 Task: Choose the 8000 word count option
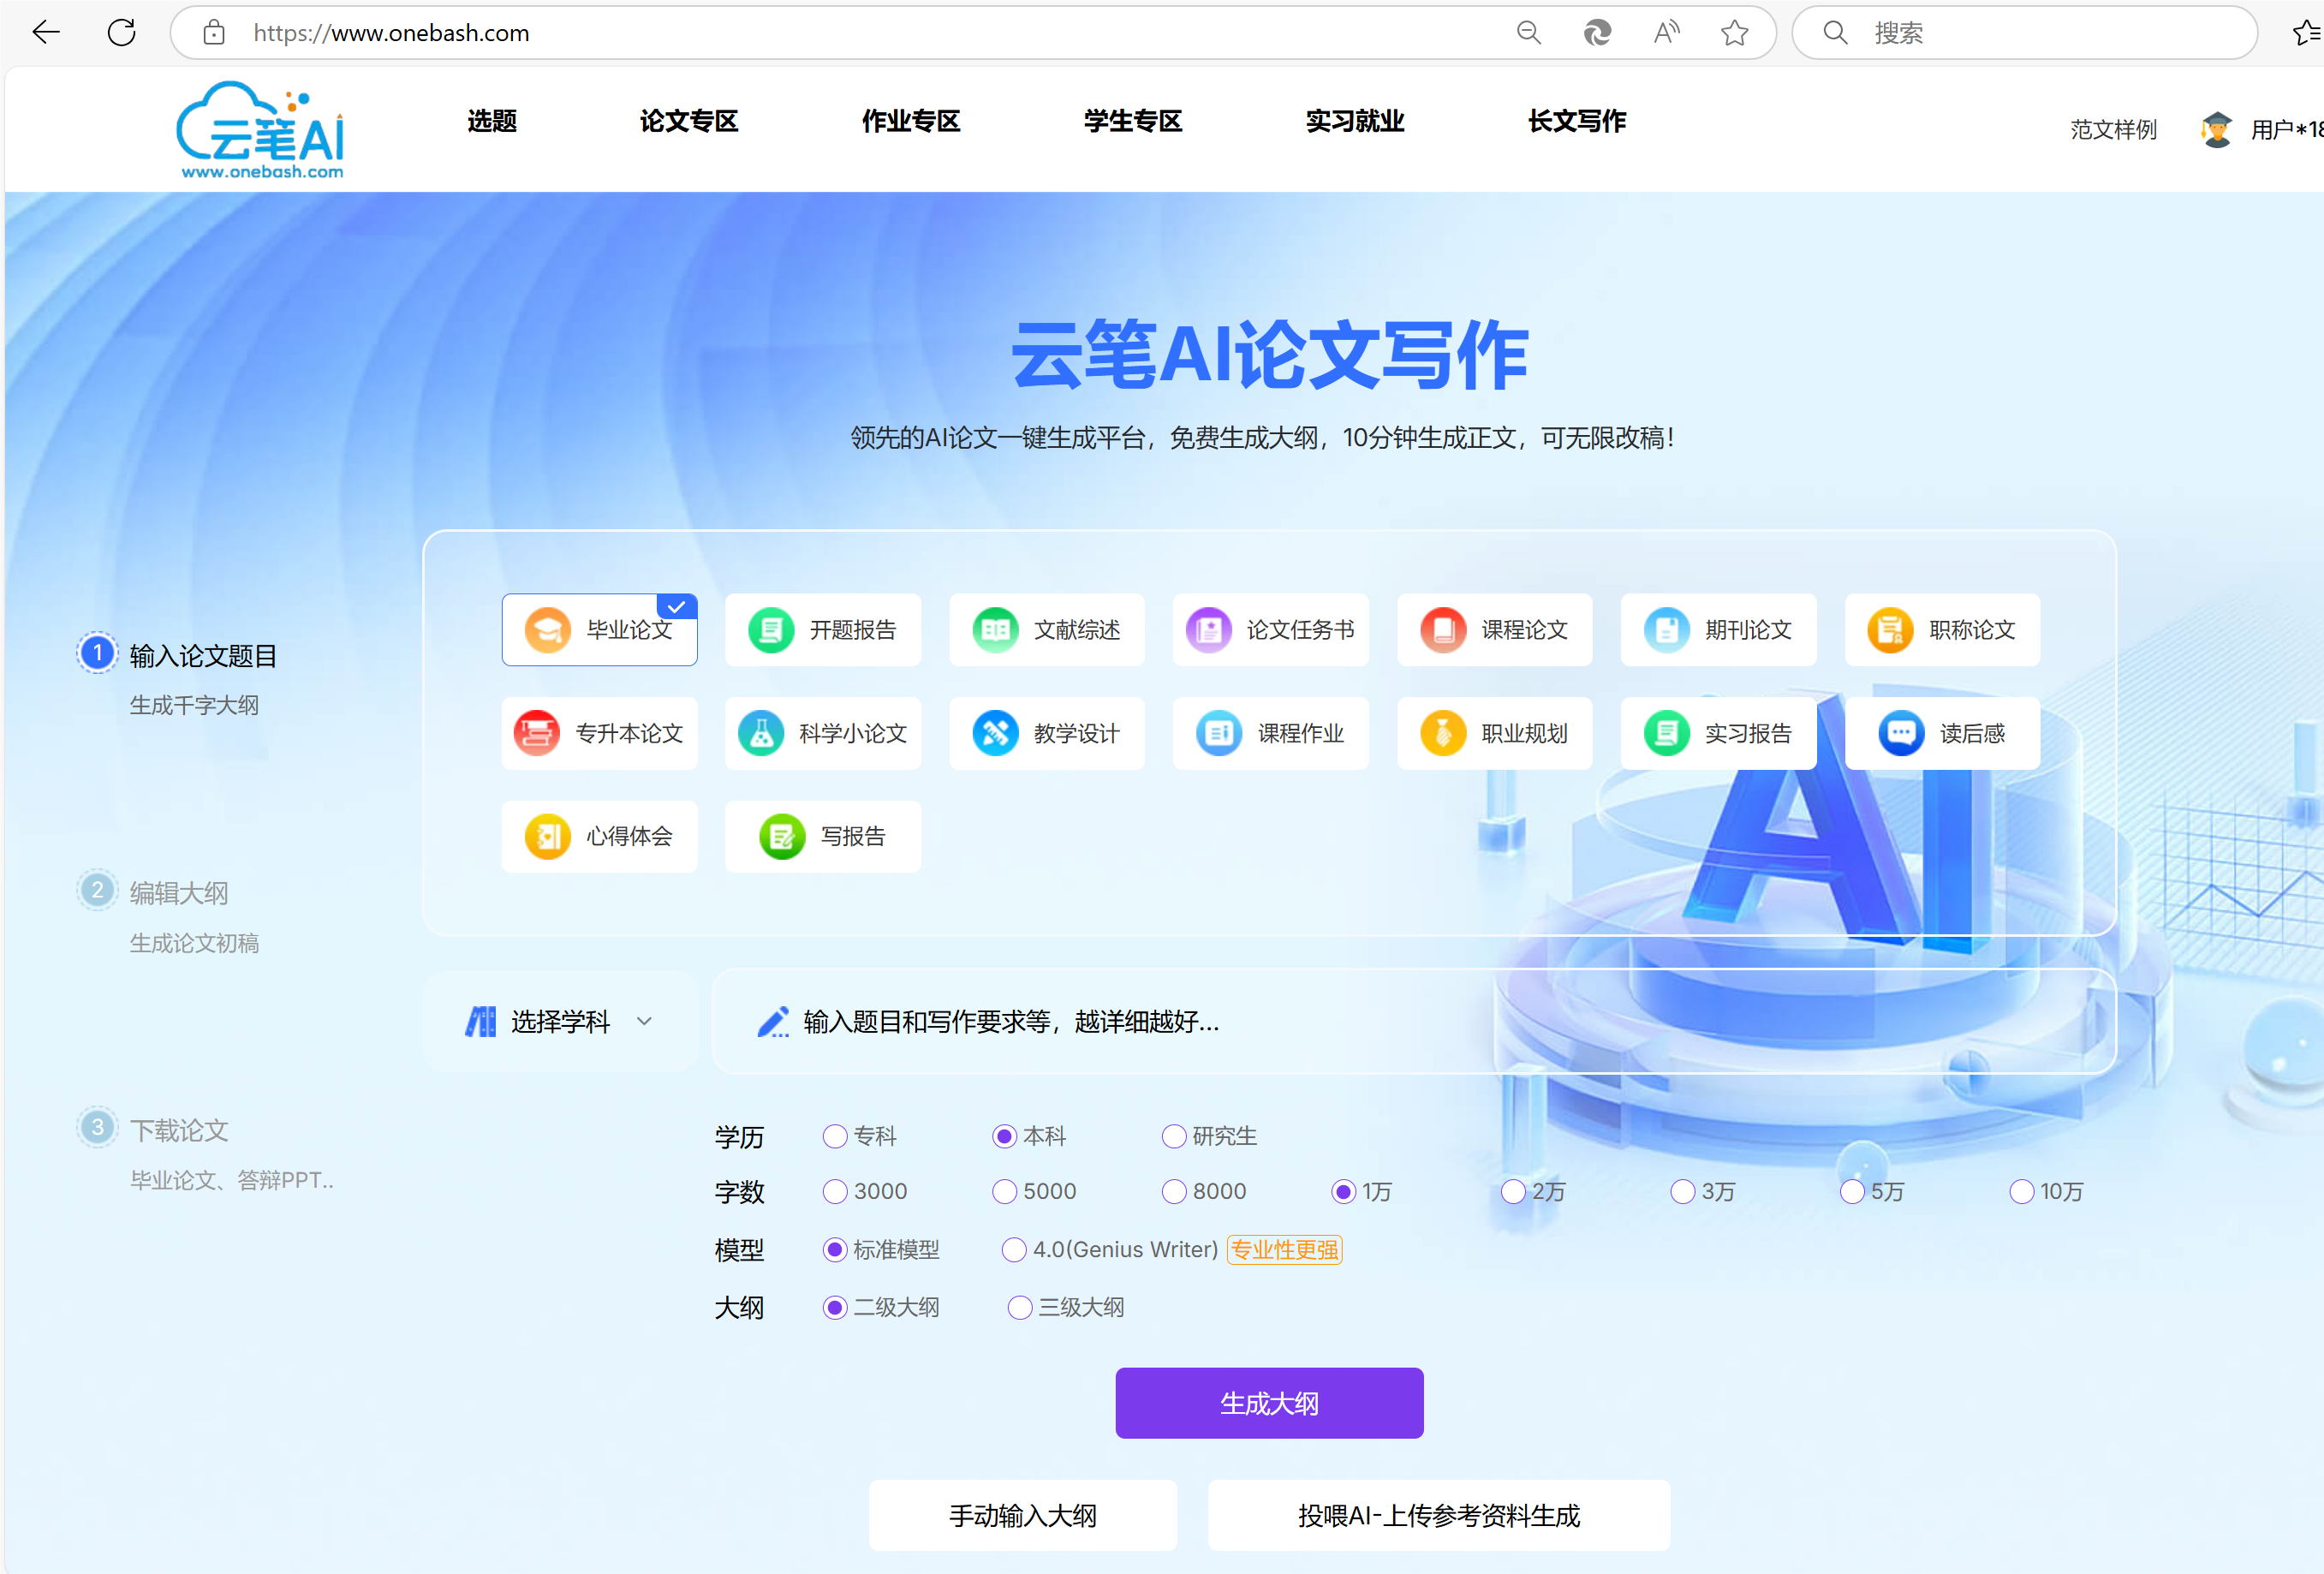tap(1174, 1191)
